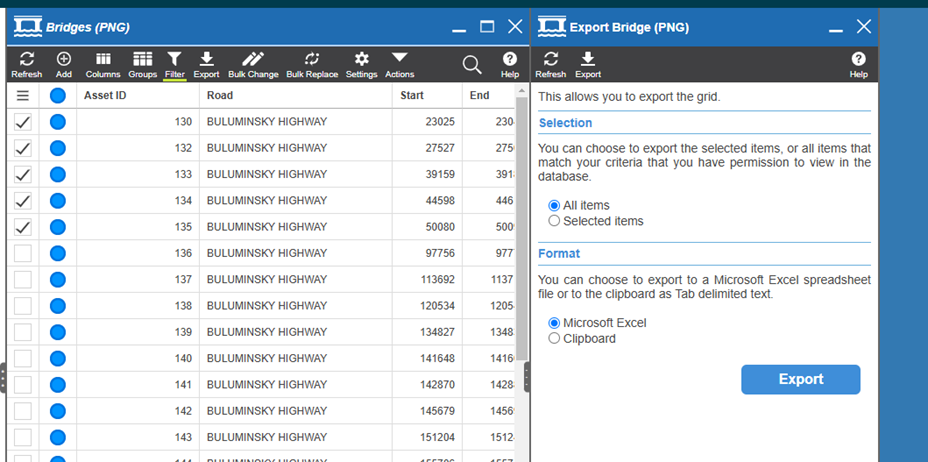Screen dimensions: 928x462
Task: Select Start value 97756
Action: [x=440, y=253]
